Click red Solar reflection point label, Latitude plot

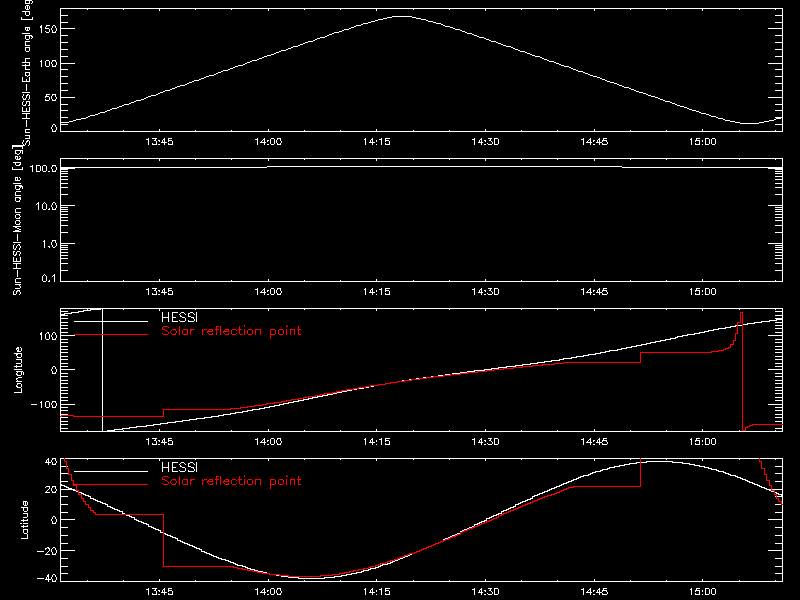(x=231, y=481)
